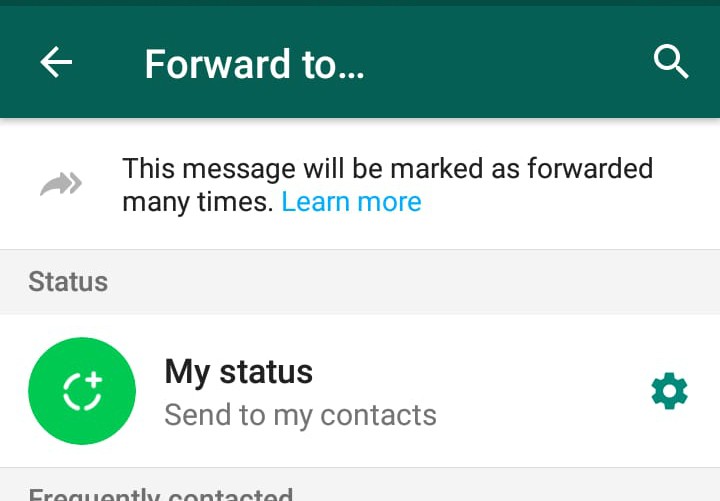Tap the gray double-arrow forwarded icon

tap(61, 184)
